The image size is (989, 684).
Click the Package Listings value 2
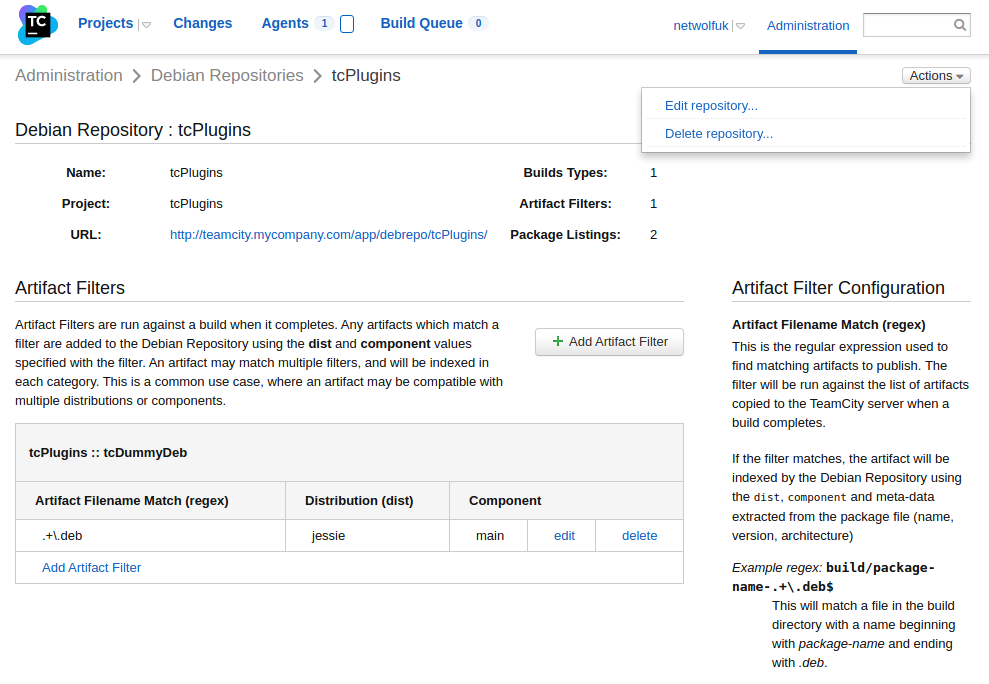click(653, 235)
